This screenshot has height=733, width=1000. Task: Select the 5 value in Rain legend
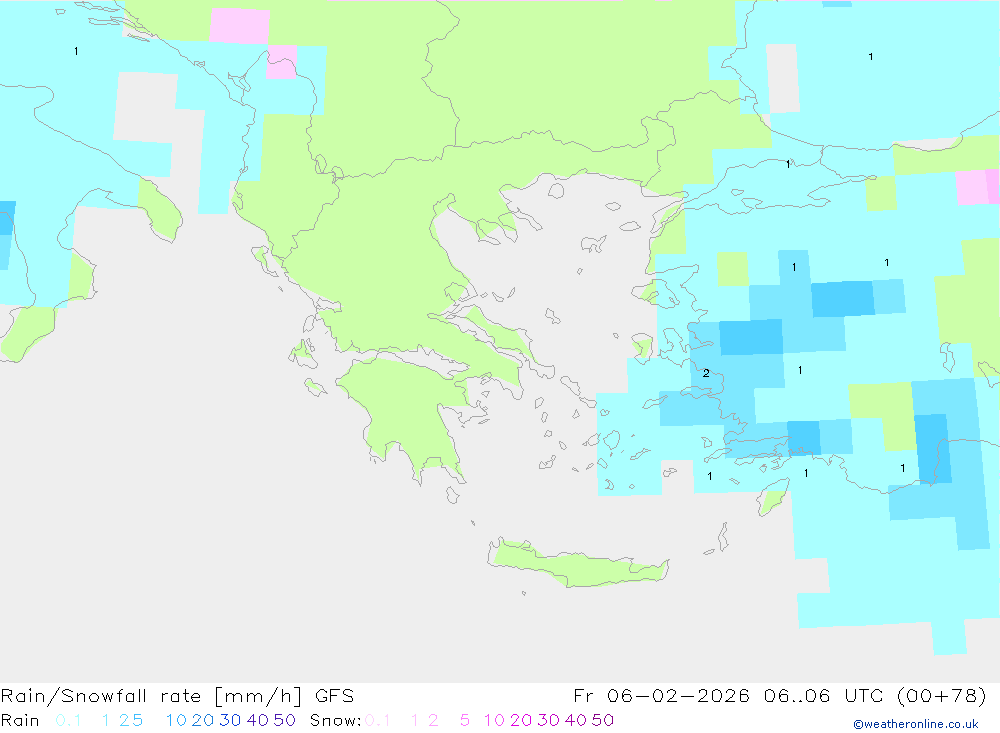pos(138,720)
